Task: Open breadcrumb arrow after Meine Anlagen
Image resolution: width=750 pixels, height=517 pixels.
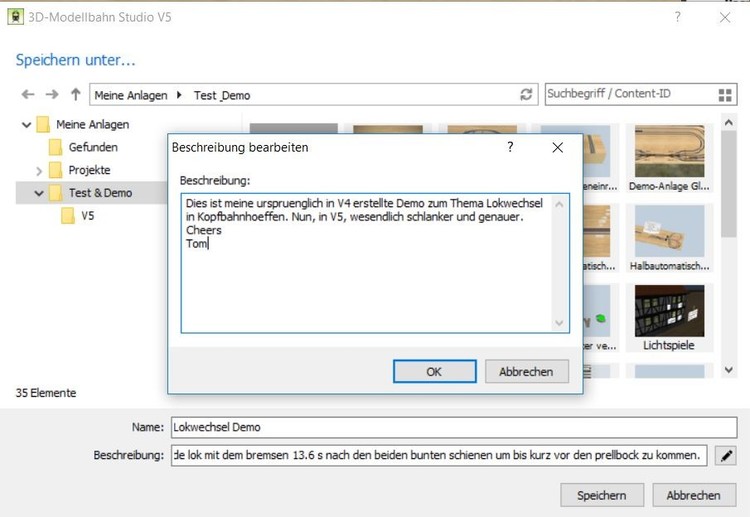Action: click(x=179, y=95)
